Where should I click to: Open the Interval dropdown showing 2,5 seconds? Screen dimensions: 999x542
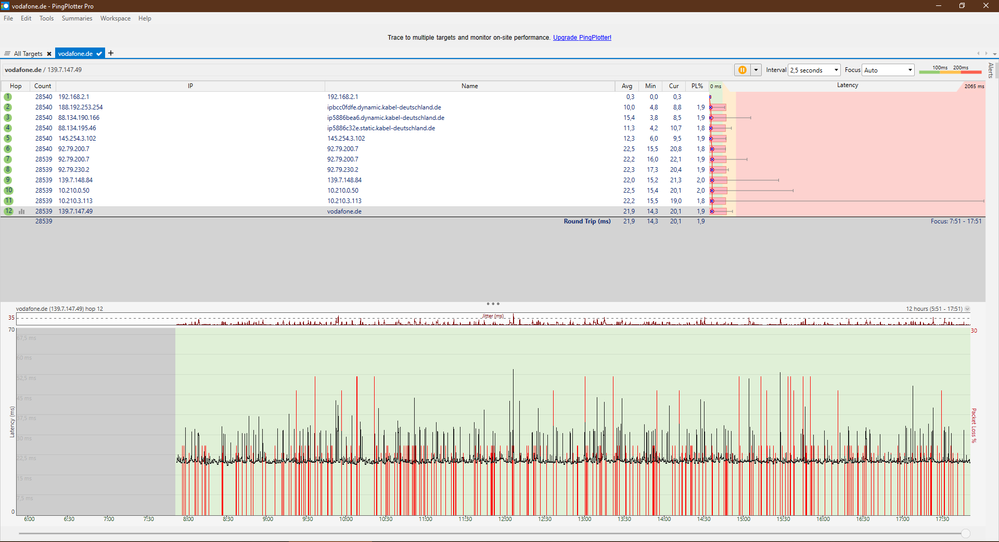(815, 70)
